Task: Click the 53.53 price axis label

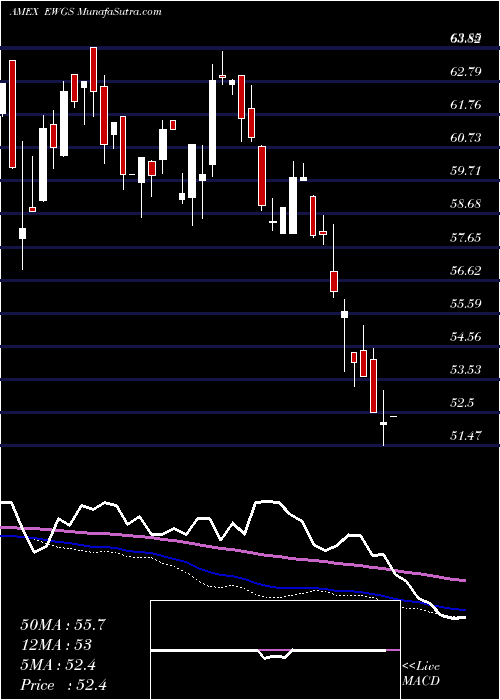Action: click(x=466, y=369)
